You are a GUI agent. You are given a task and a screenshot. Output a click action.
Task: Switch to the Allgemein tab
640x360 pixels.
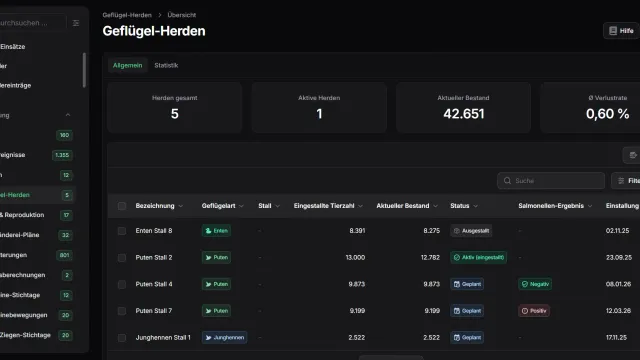point(127,65)
